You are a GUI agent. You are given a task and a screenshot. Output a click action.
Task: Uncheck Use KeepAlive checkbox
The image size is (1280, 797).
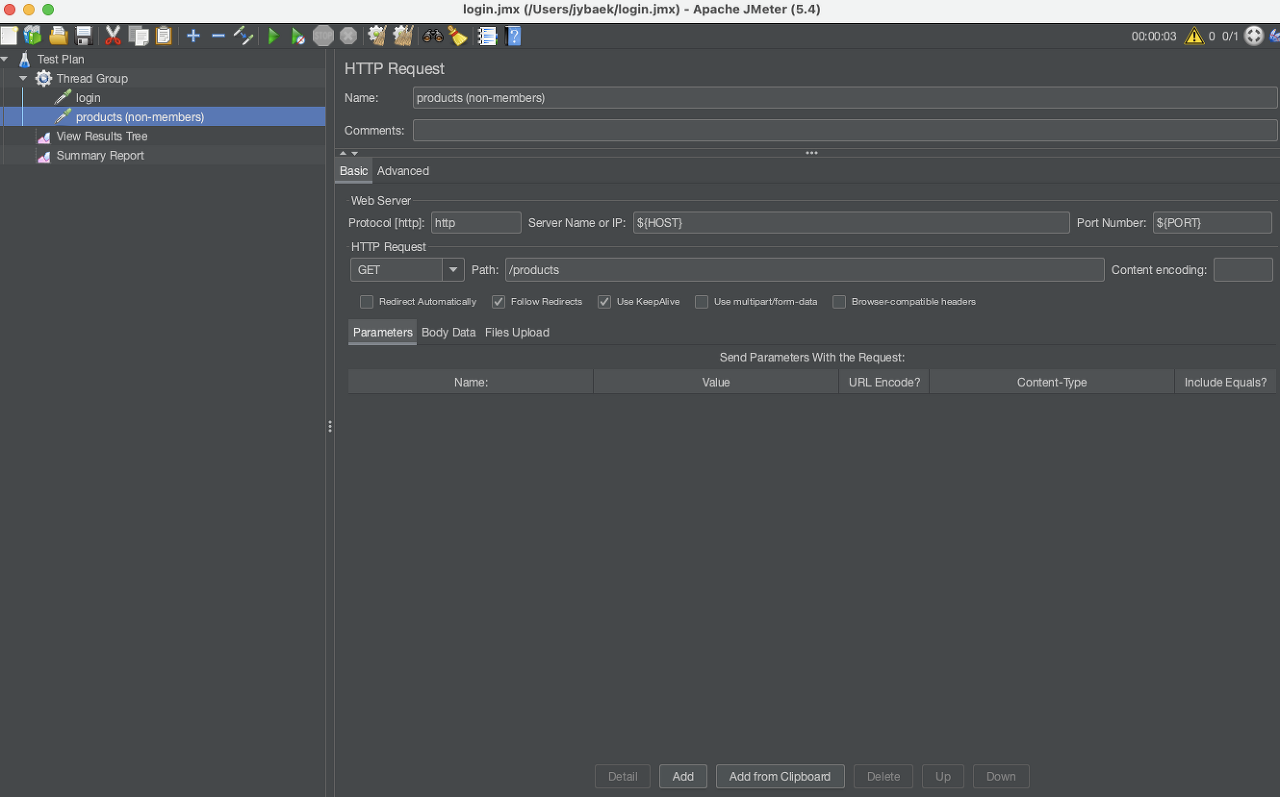point(604,302)
